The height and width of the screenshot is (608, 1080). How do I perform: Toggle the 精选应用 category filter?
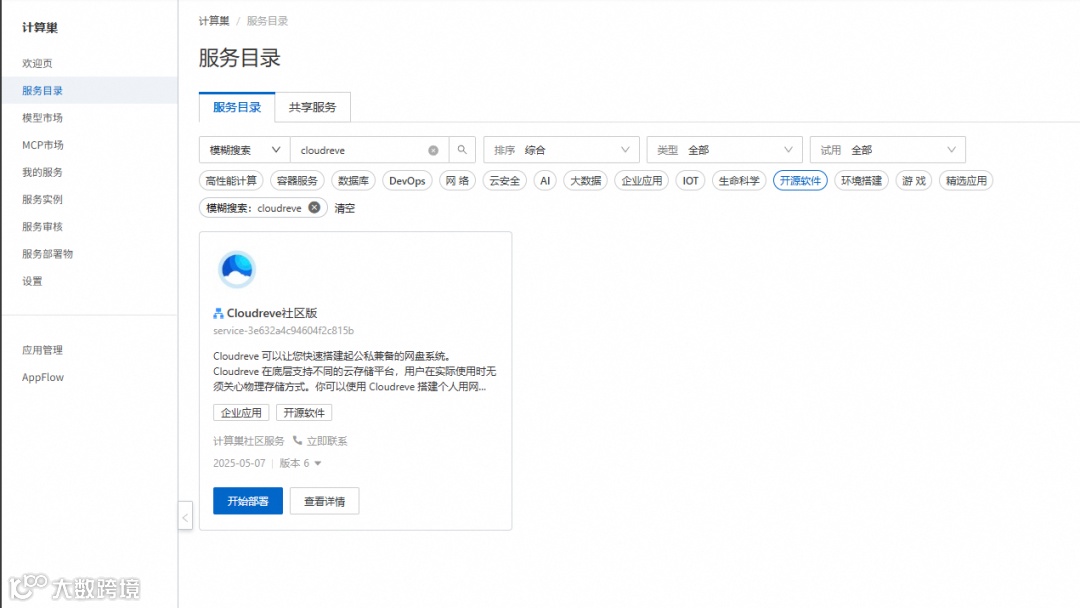click(x=966, y=180)
